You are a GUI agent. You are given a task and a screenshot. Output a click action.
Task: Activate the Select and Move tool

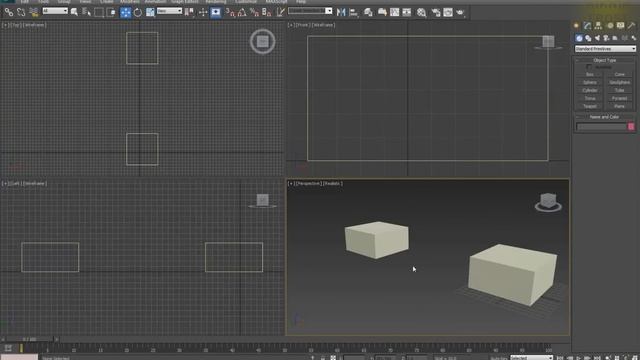coord(126,13)
